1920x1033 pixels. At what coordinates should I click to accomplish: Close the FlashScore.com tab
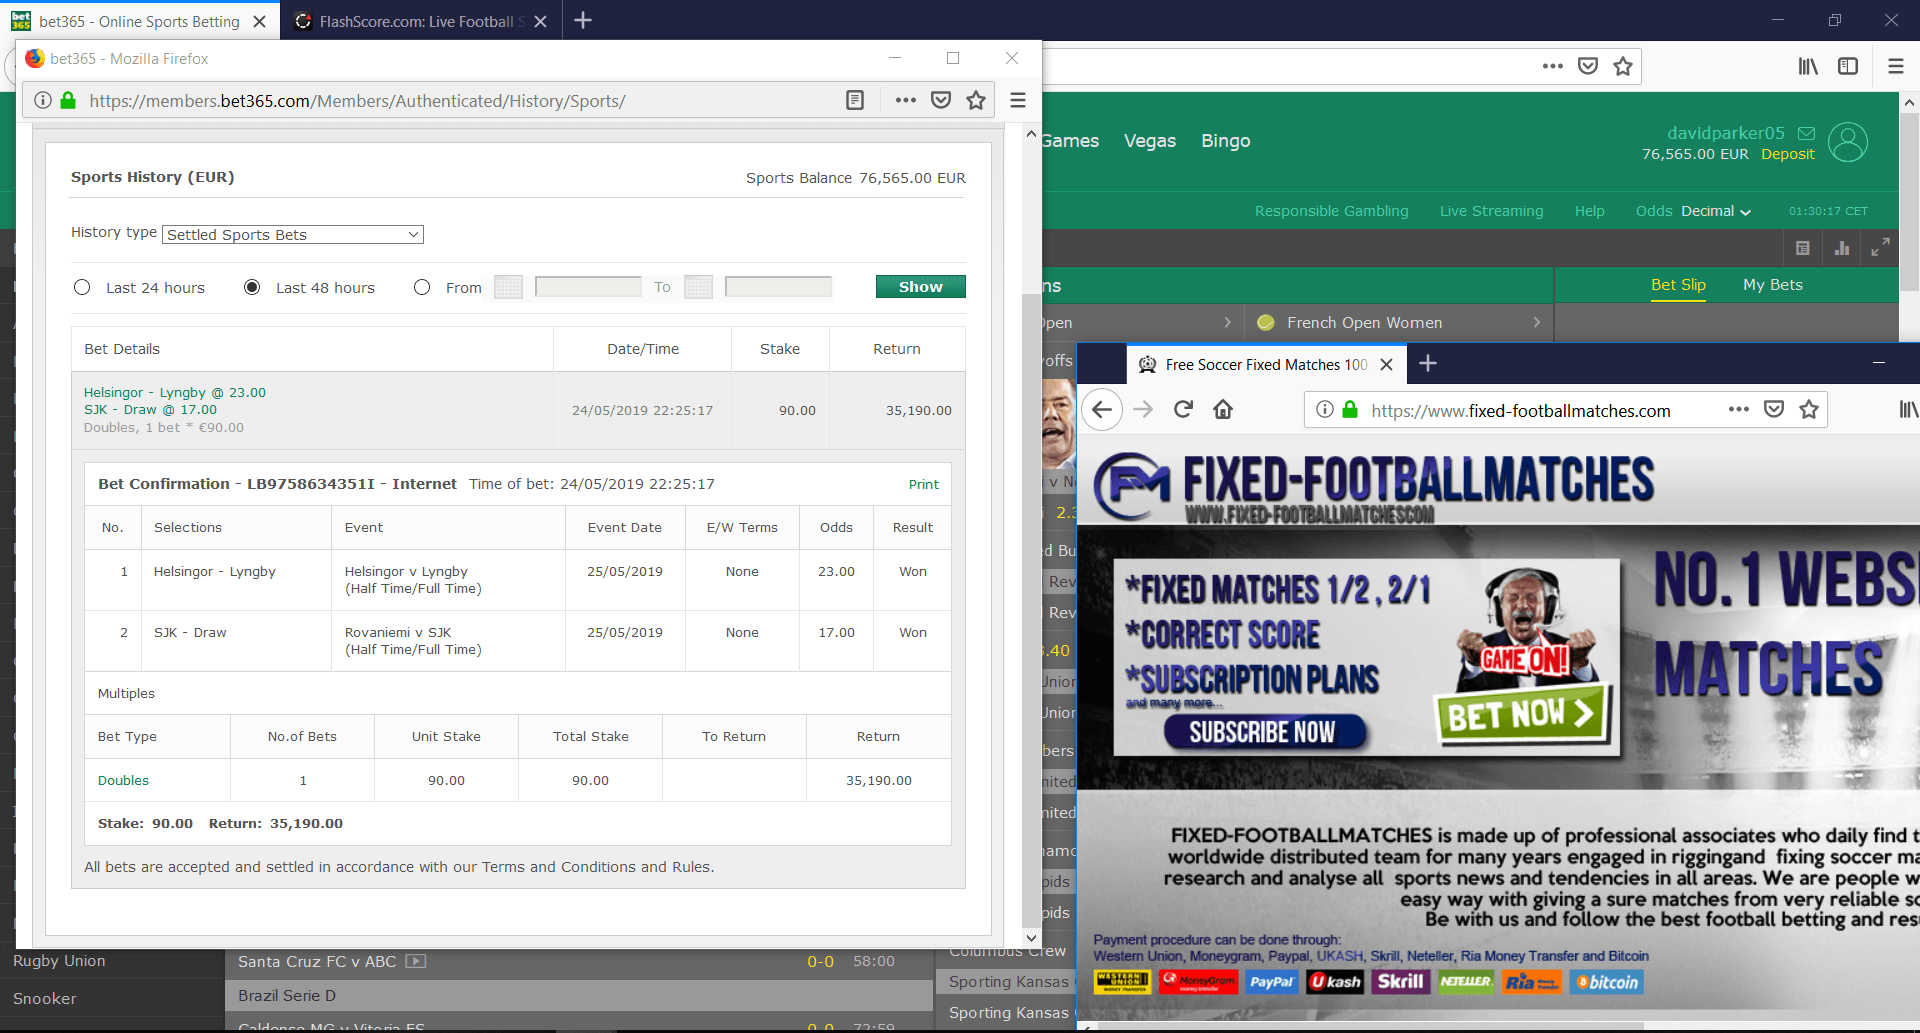click(541, 22)
